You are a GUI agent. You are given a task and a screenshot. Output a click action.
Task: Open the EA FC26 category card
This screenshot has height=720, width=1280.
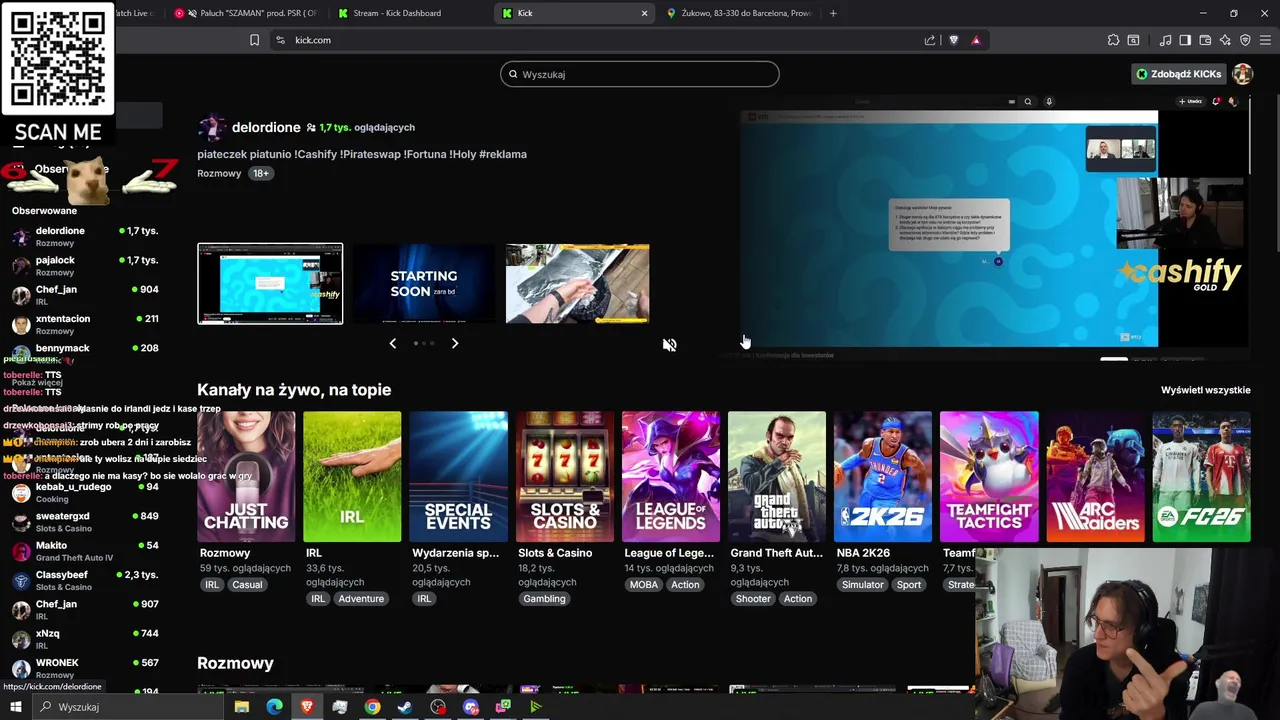[x=1201, y=477]
